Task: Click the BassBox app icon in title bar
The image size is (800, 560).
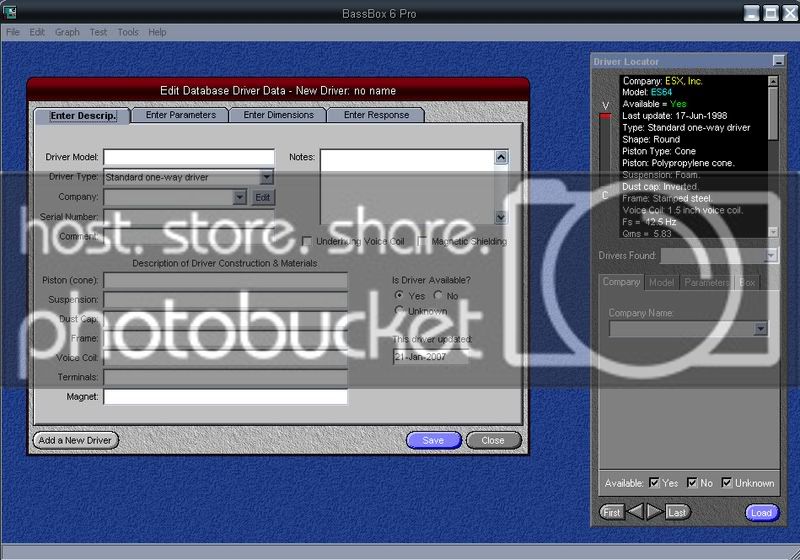Action: pyautogui.click(x=10, y=12)
